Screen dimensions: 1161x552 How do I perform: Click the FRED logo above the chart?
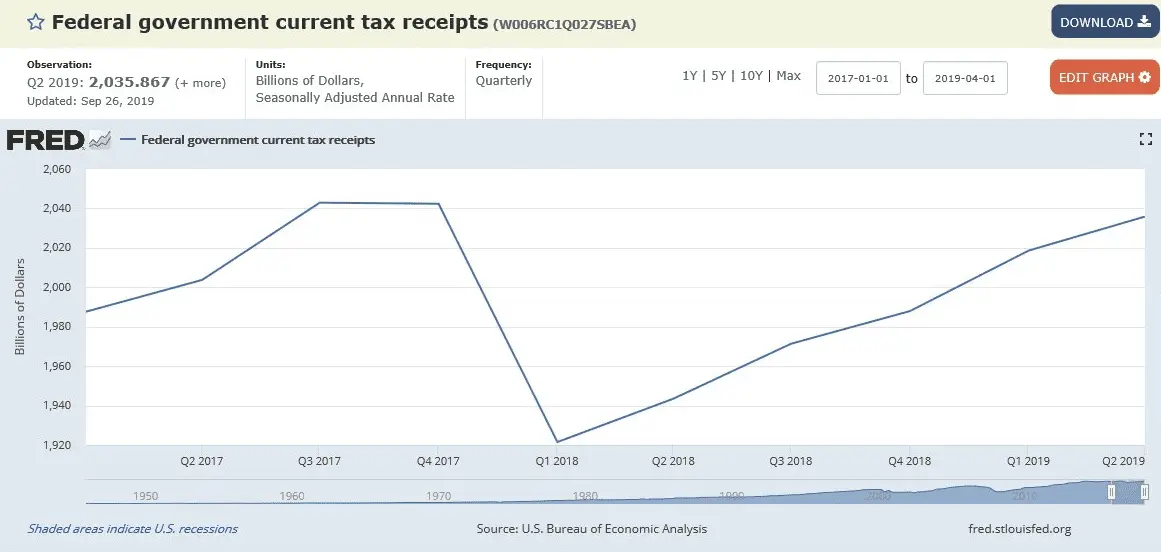(x=45, y=140)
